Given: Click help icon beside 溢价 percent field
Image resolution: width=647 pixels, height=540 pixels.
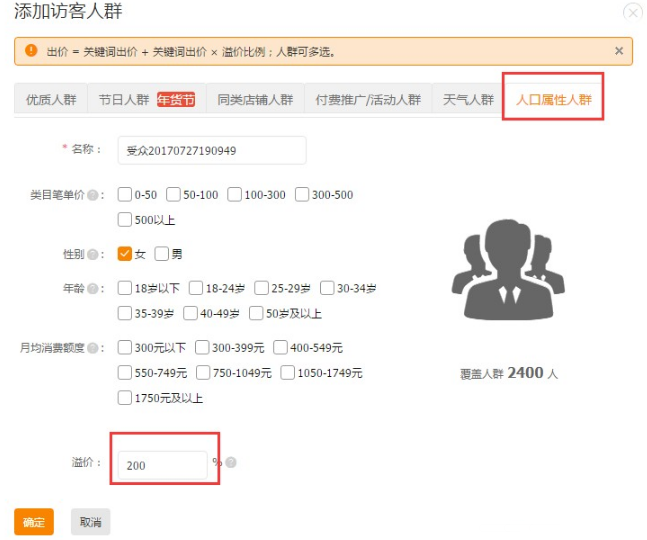Looking at the screenshot, I should point(231,463).
